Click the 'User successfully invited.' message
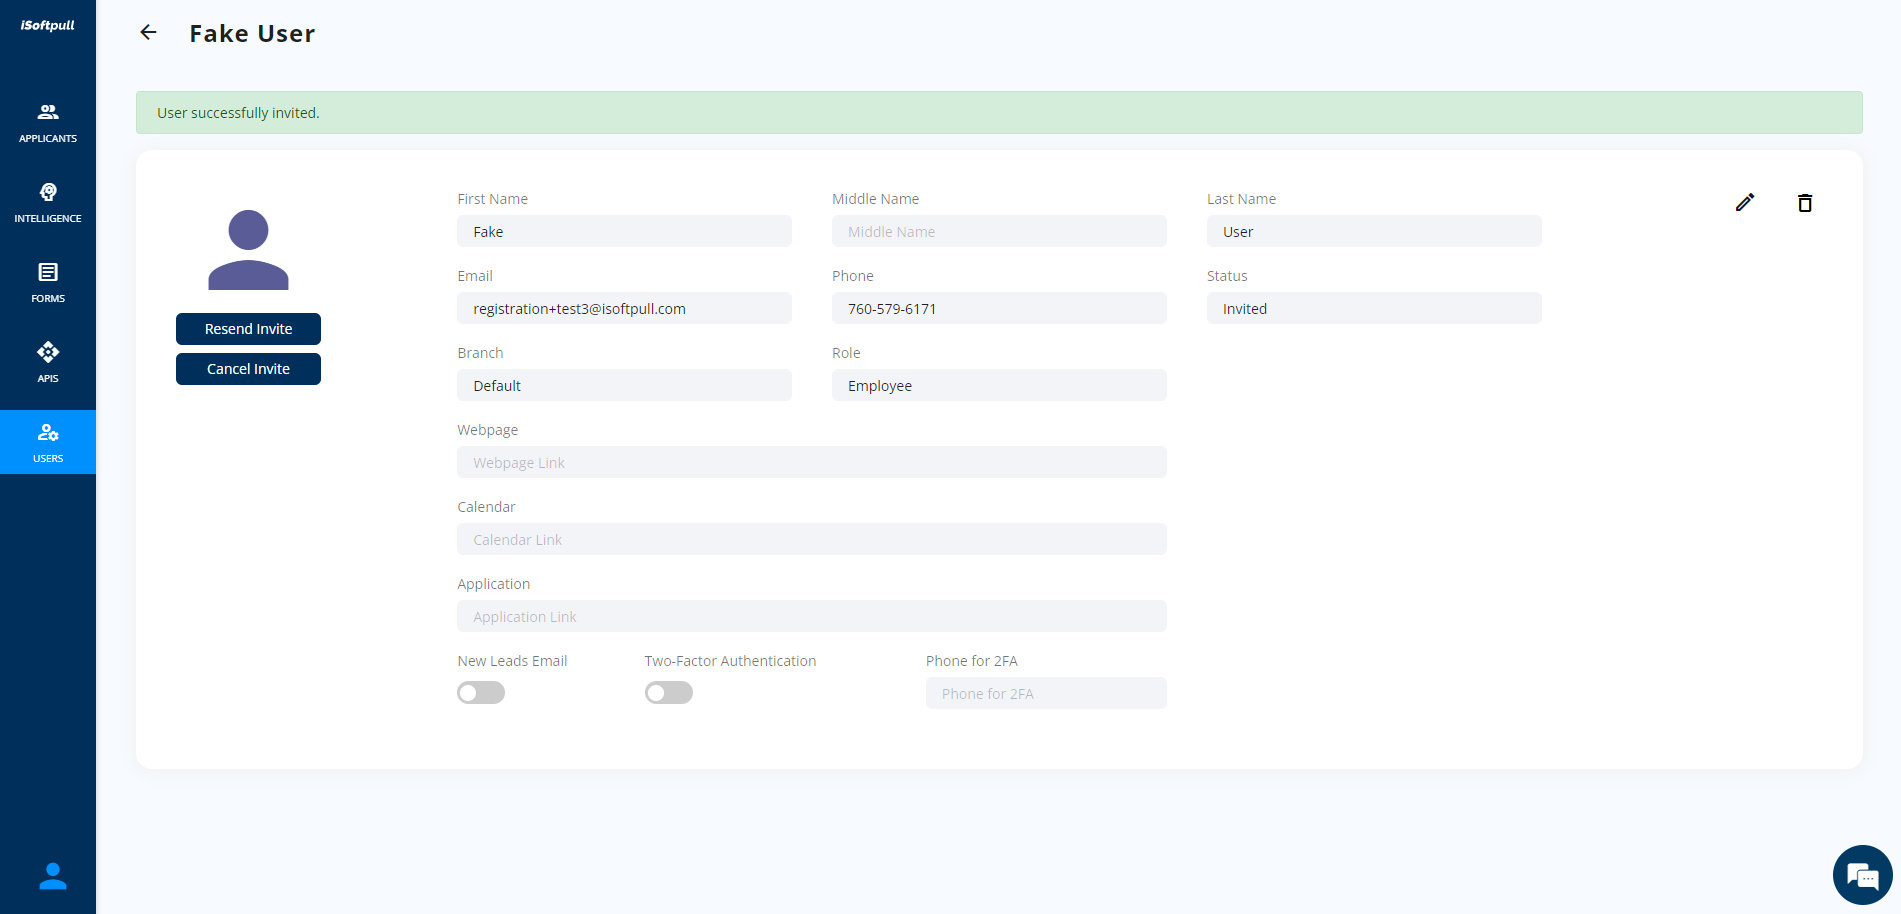This screenshot has width=1901, height=914. pyautogui.click(x=238, y=113)
